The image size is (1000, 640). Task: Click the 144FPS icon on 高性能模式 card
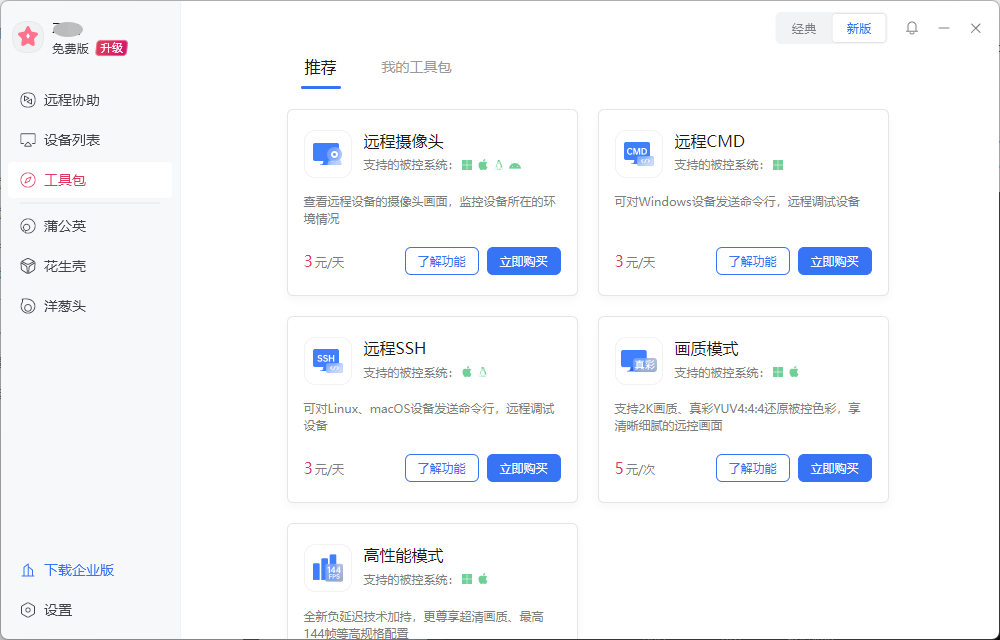[x=328, y=568]
